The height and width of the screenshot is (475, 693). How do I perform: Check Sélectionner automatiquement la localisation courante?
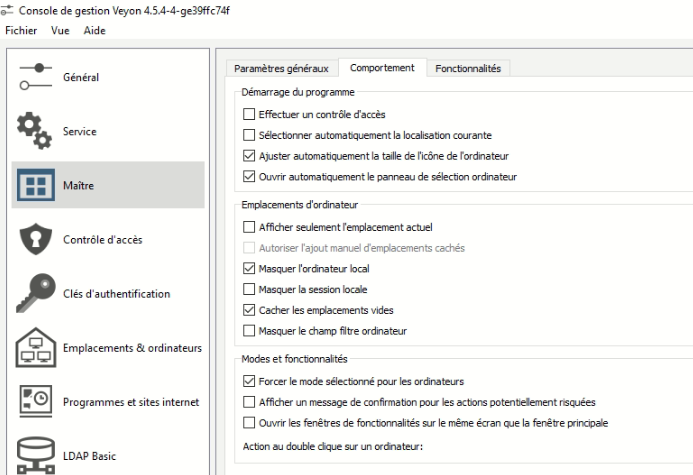pyautogui.click(x=249, y=135)
